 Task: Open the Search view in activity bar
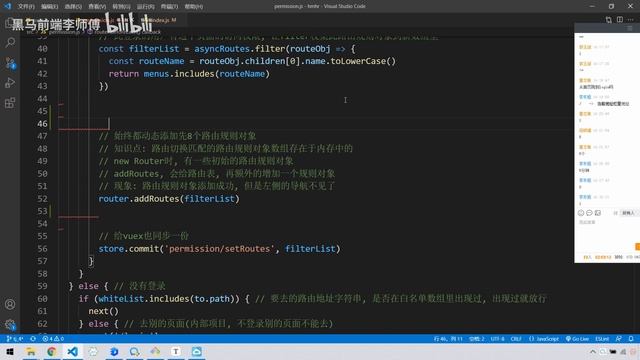click(10, 42)
